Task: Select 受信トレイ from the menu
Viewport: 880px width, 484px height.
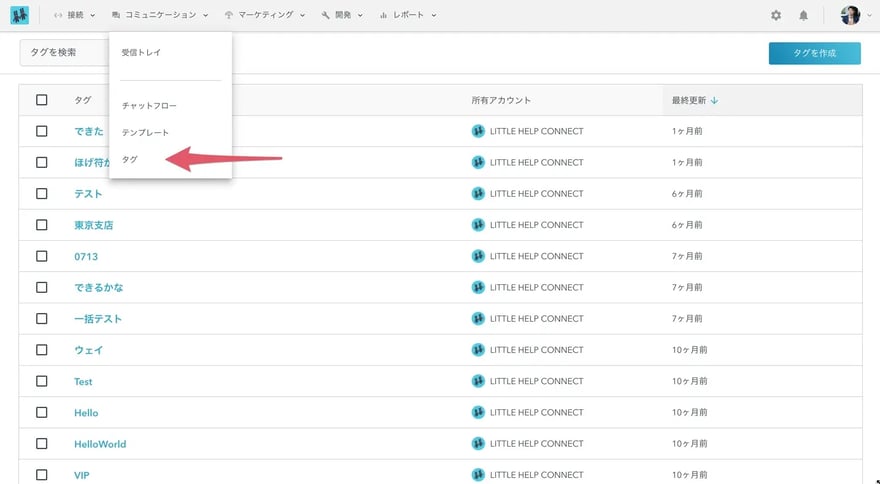Action: point(141,52)
